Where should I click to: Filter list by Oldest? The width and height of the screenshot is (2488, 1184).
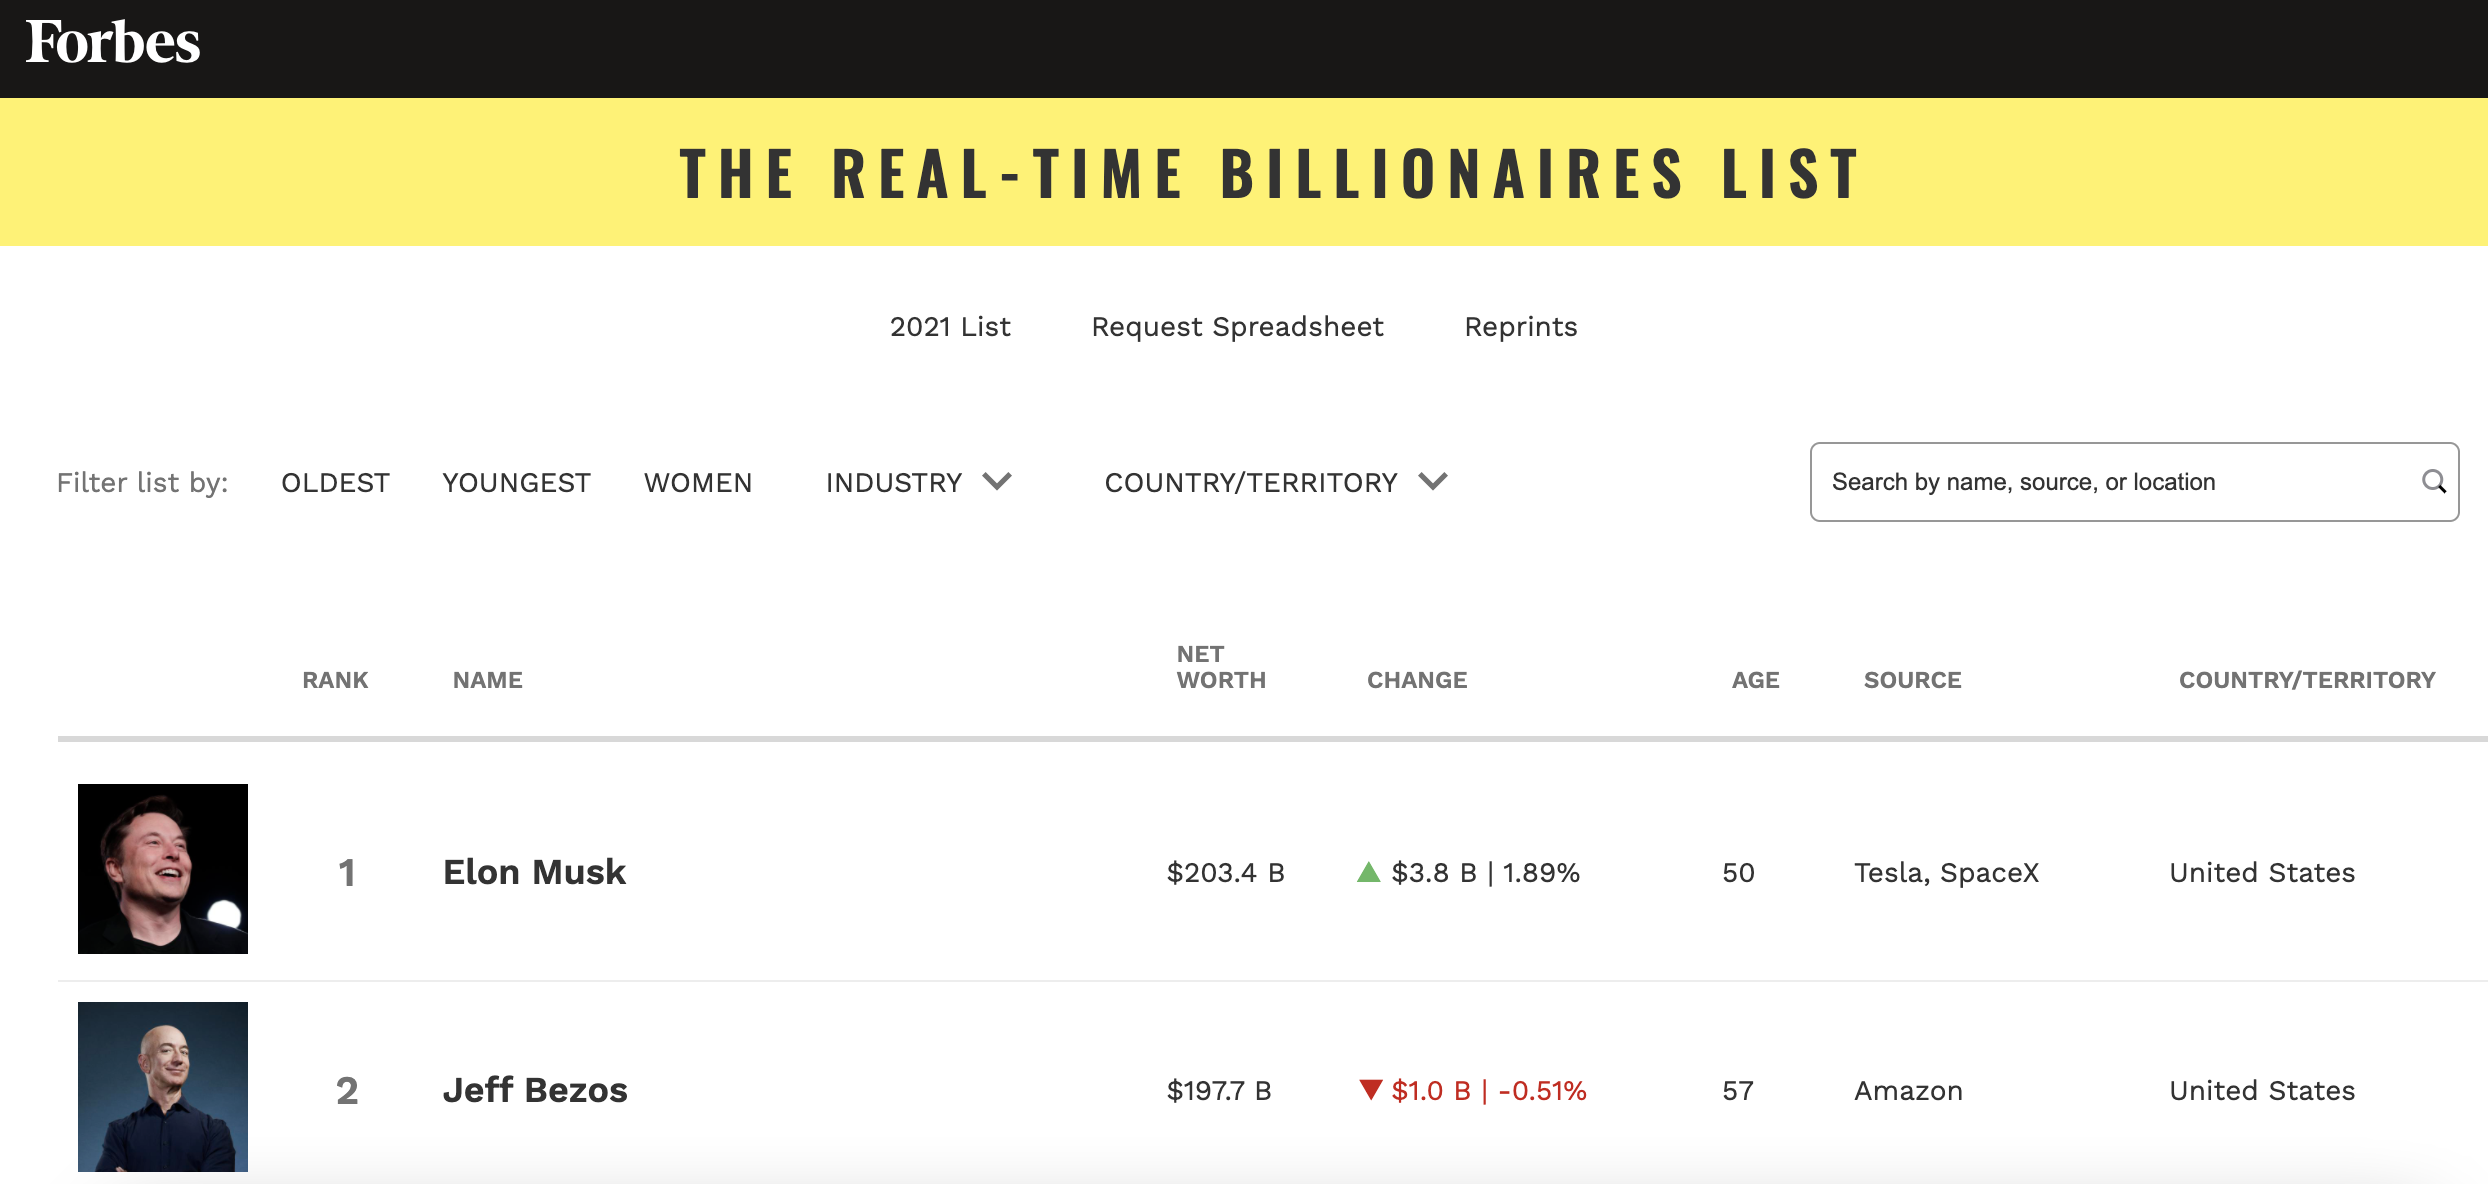(335, 483)
